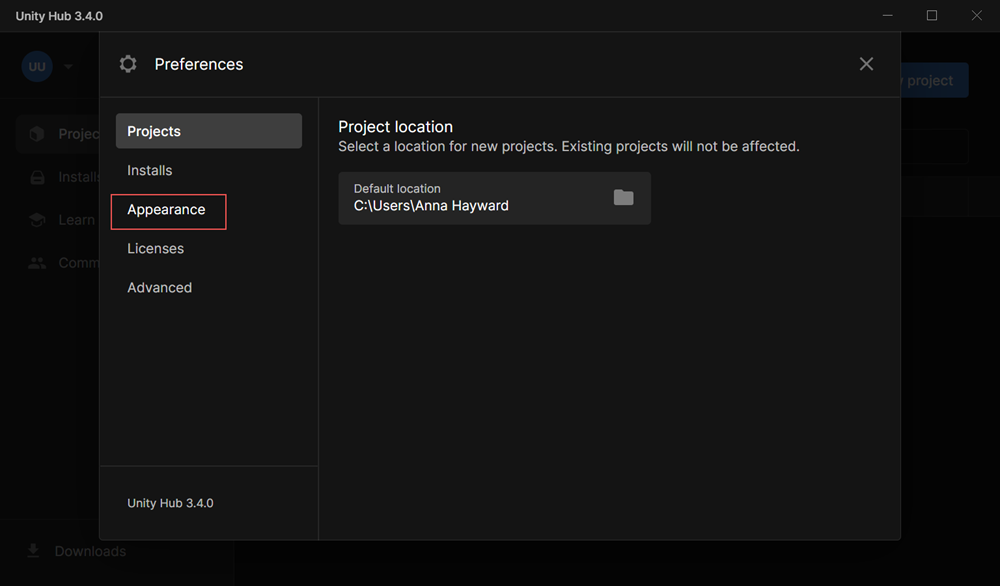
Task: Click the Default location path field
Action: coord(494,198)
